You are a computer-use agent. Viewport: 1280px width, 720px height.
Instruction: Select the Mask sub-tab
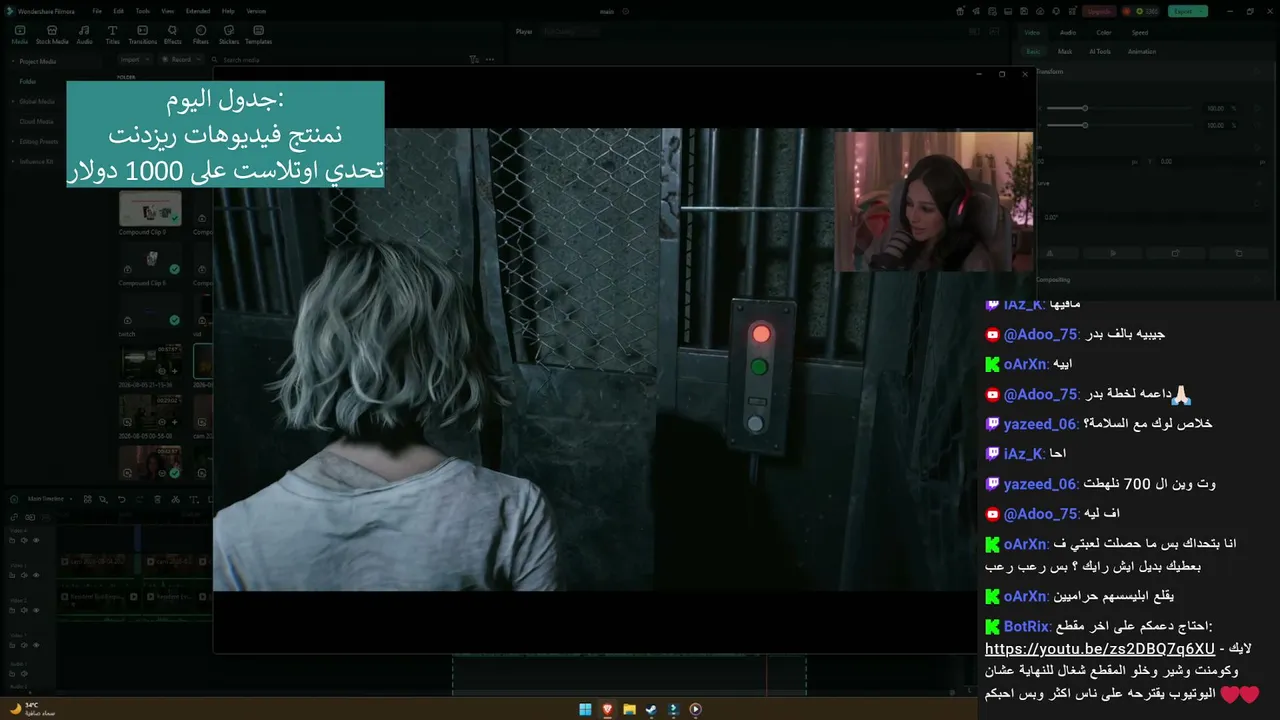click(1065, 52)
